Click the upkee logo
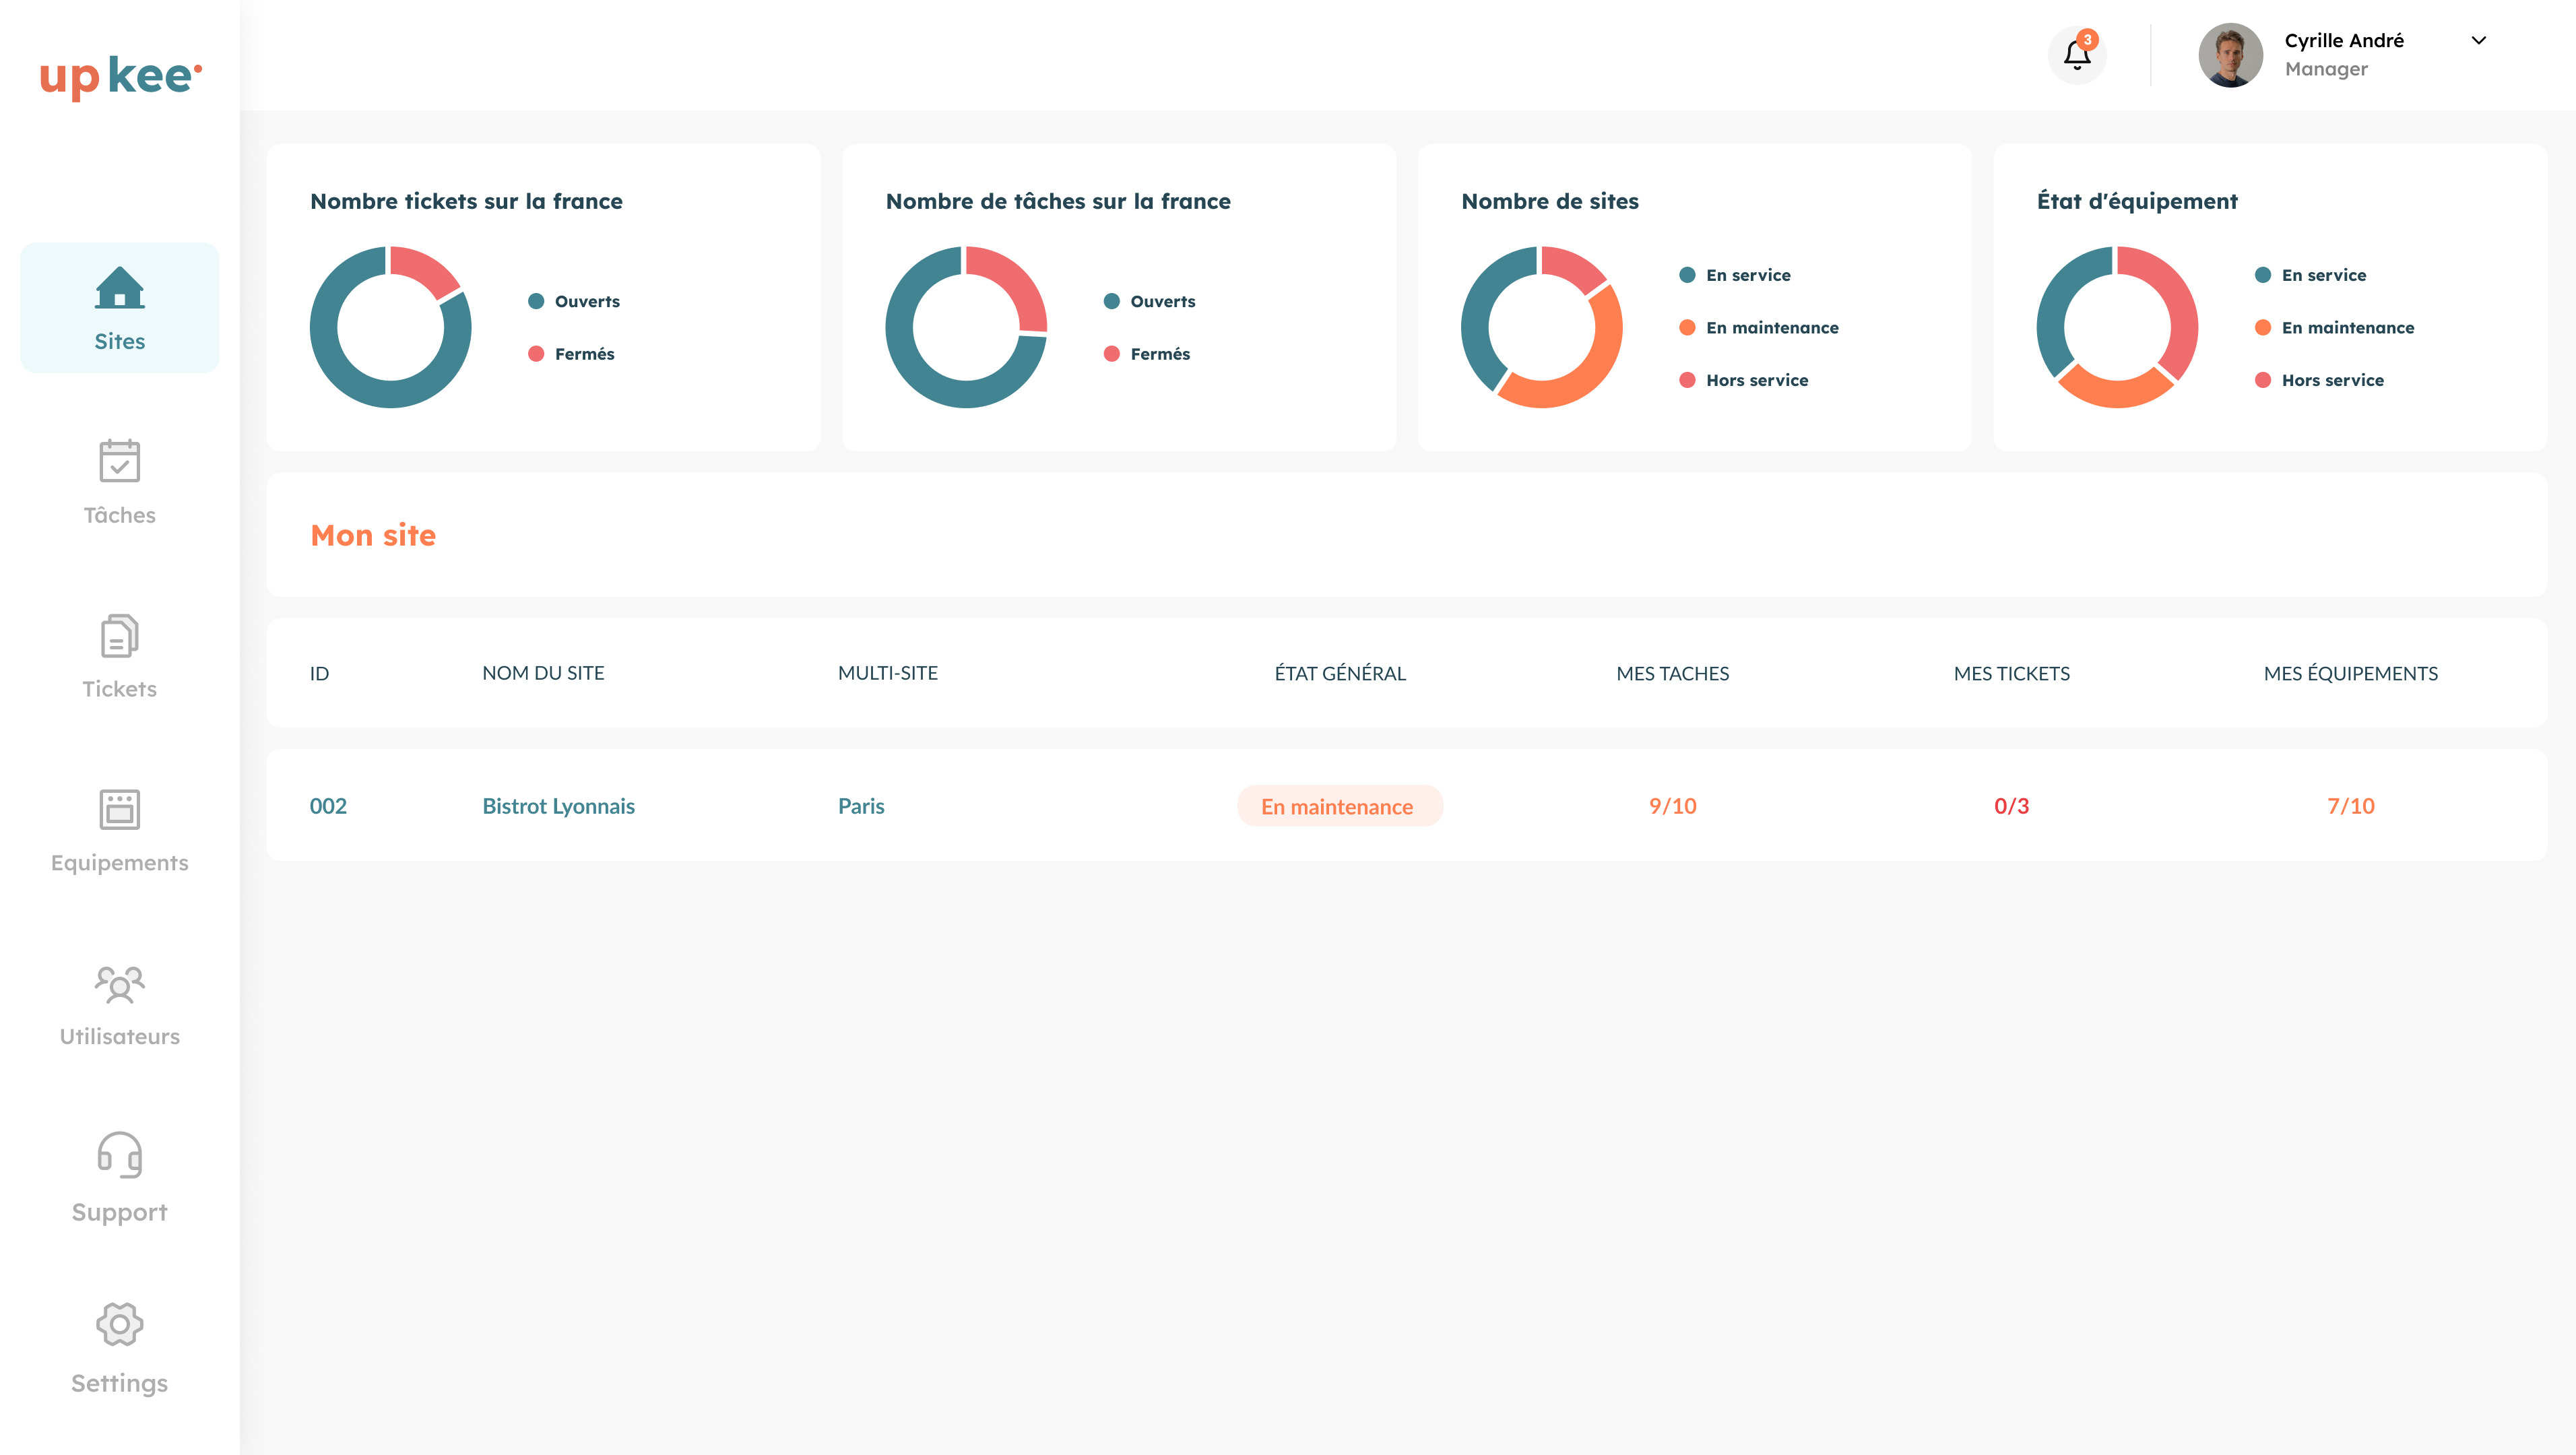 pyautogui.click(x=120, y=76)
